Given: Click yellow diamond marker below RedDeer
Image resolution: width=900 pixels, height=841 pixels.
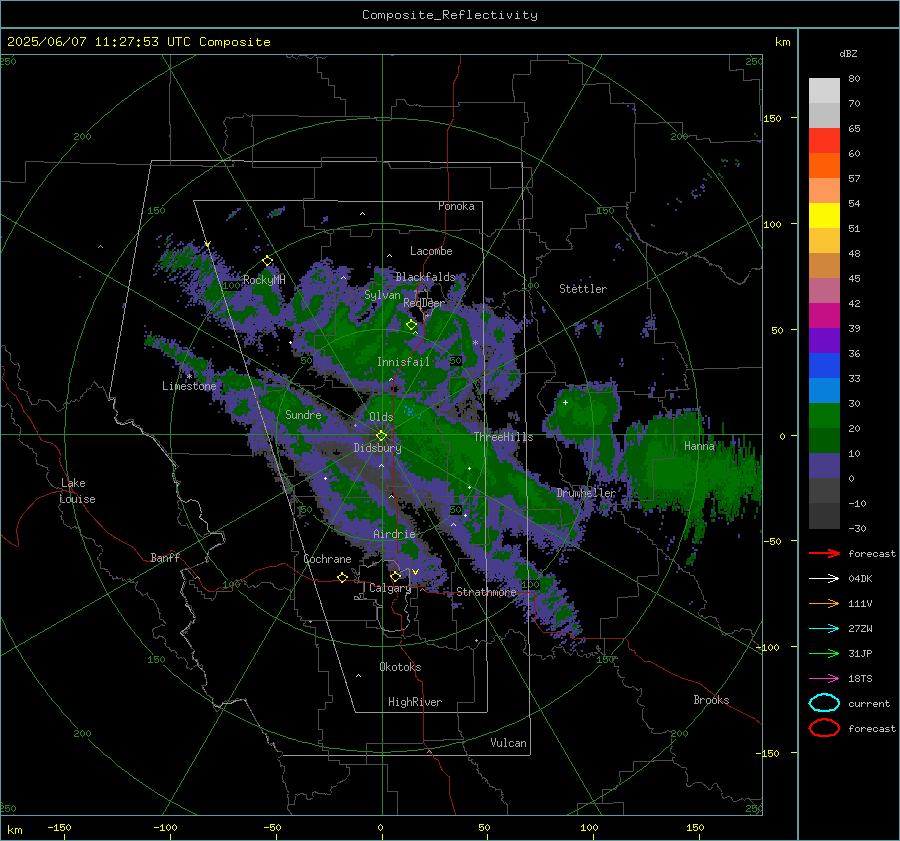Looking at the screenshot, I should click(411, 325).
